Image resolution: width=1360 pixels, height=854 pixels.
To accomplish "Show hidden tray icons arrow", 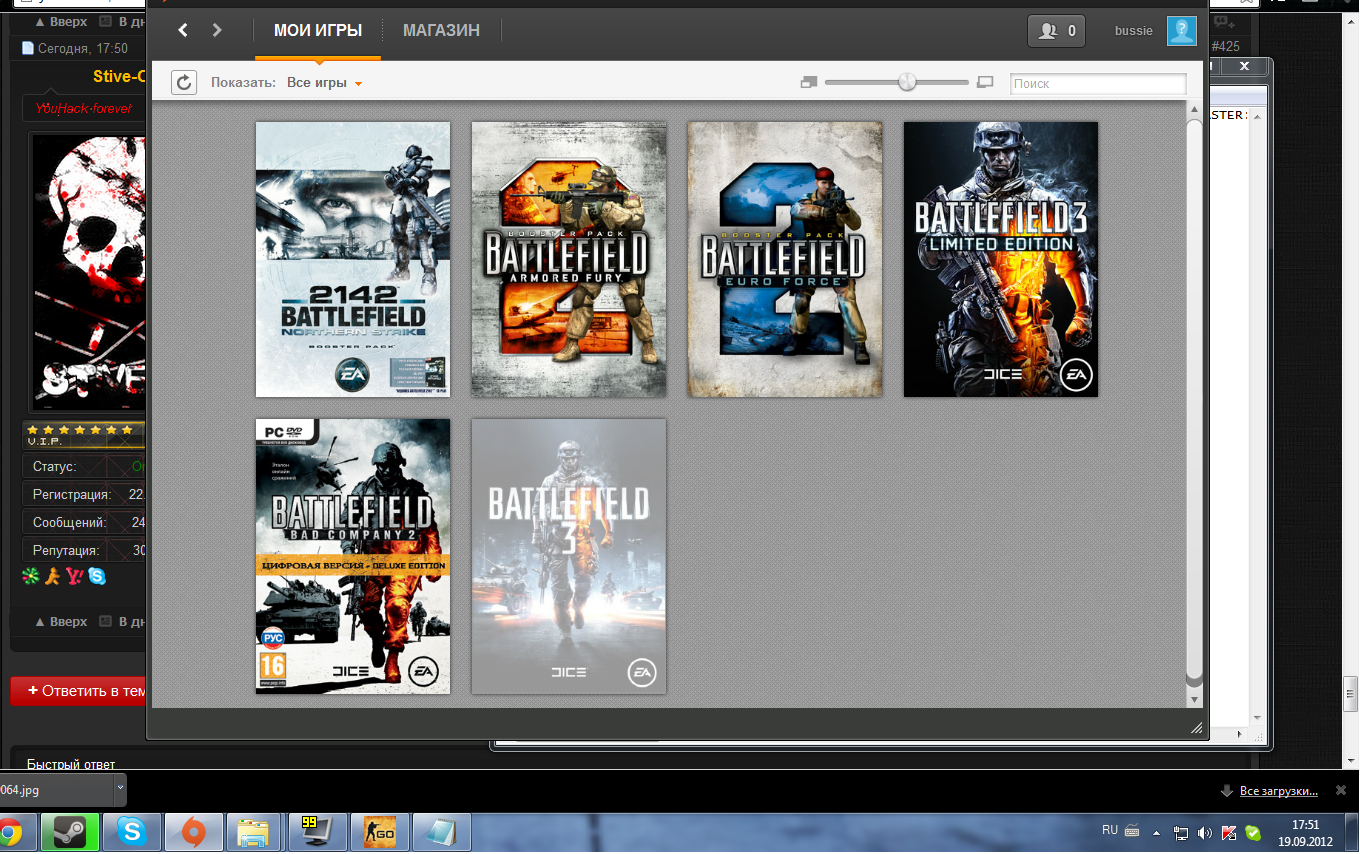I will (1157, 832).
